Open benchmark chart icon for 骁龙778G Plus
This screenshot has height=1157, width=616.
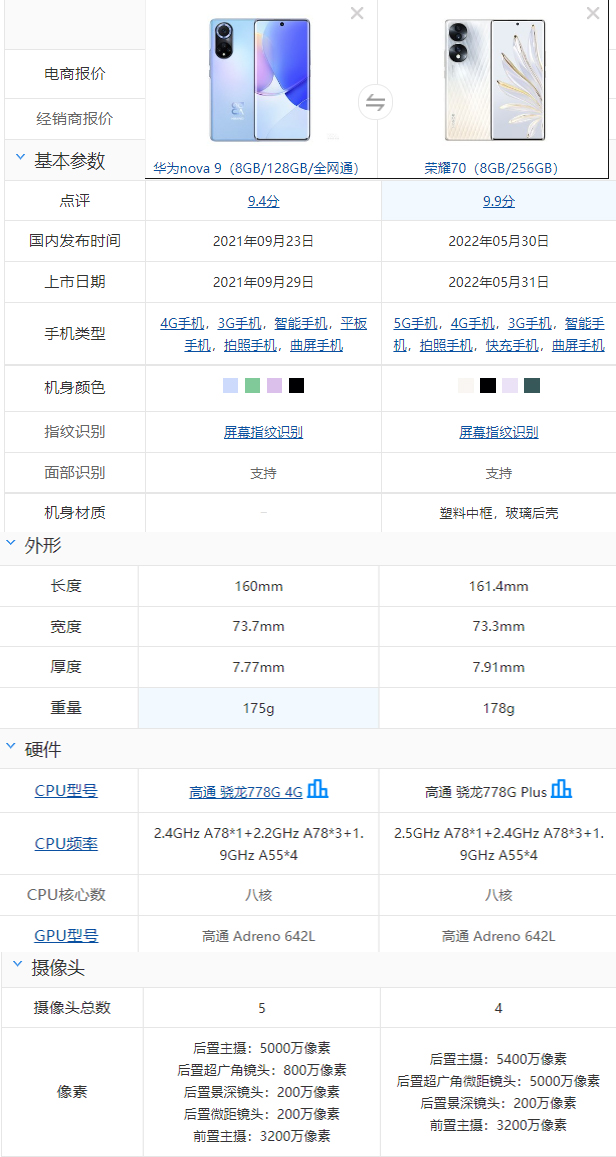561,789
